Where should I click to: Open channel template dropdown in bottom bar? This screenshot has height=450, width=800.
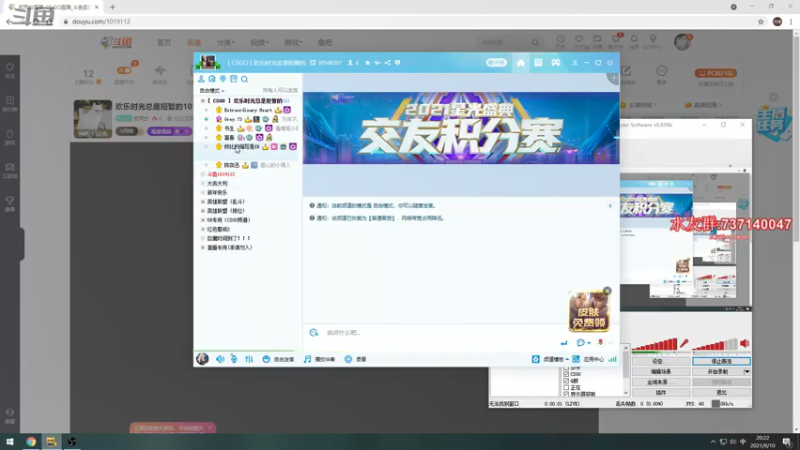coord(551,359)
